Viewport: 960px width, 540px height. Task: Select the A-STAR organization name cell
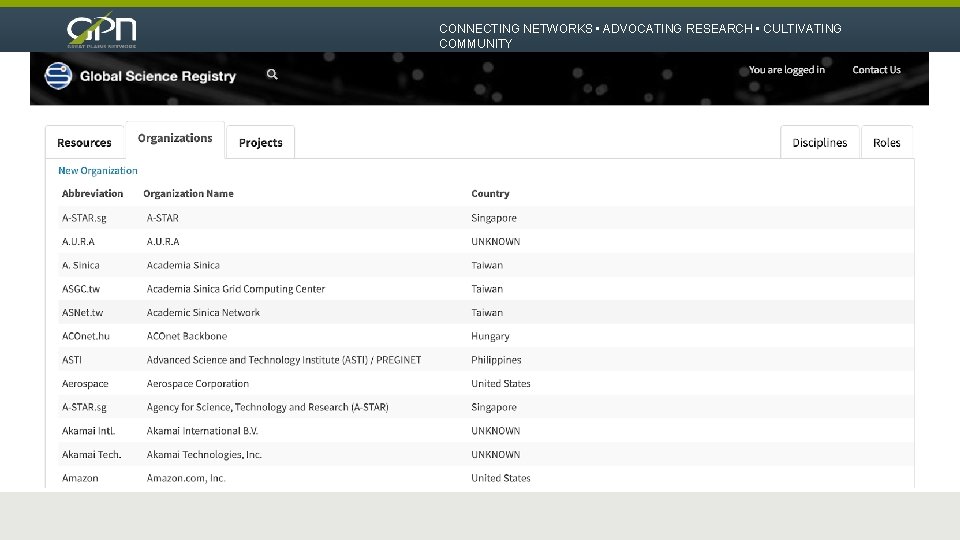[163, 218]
